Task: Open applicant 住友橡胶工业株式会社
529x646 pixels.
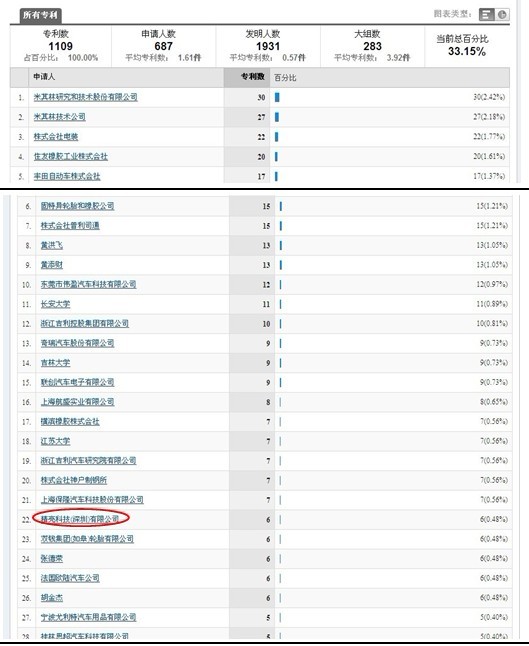Action: (70, 157)
